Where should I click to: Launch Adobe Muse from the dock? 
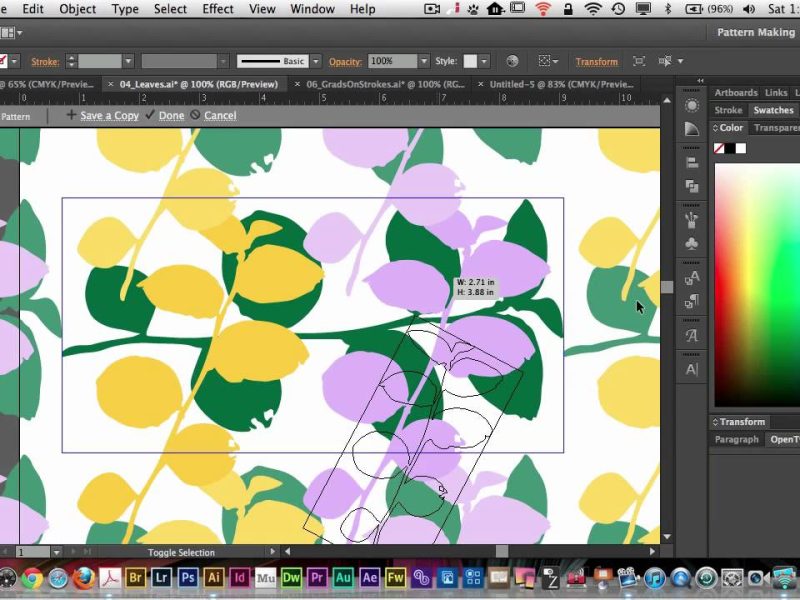click(x=265, y=578)
